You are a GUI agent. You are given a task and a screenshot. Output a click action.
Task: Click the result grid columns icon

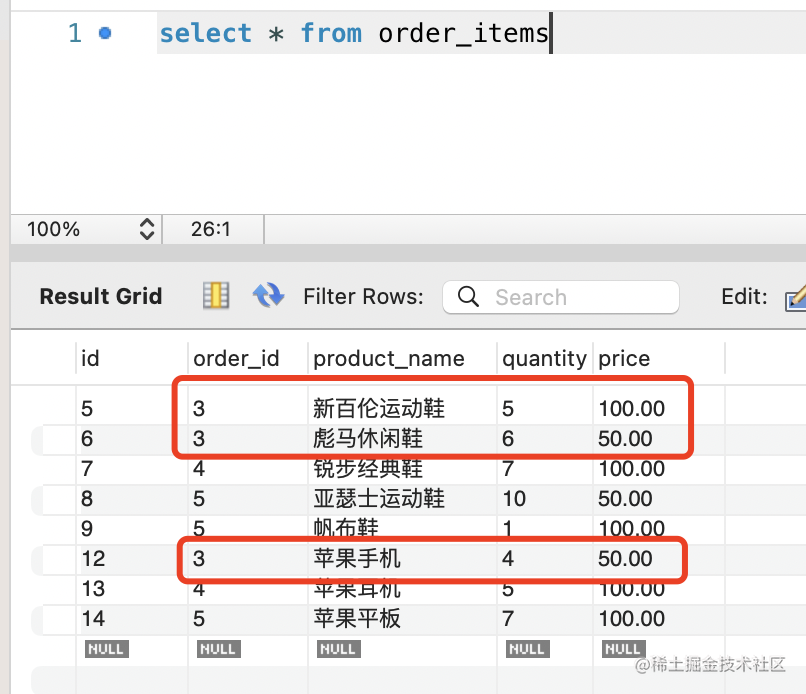216,295
